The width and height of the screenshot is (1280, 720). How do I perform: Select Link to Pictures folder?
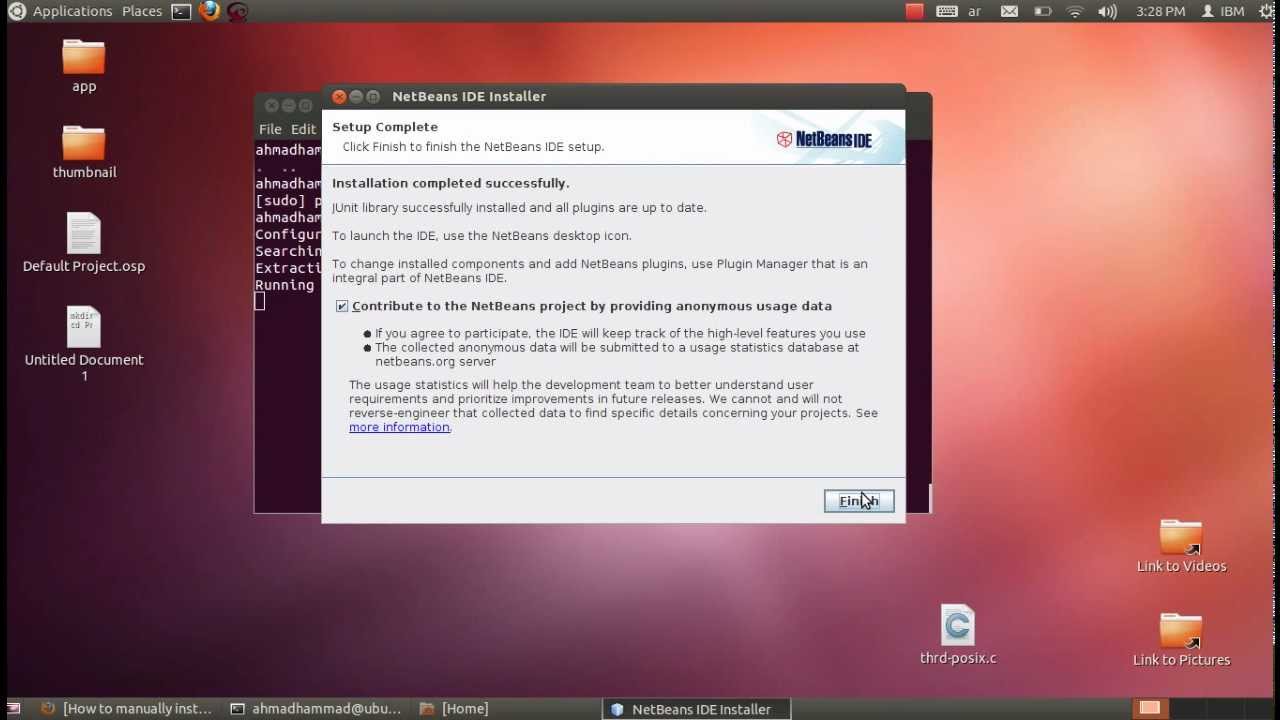[1181, 640]
